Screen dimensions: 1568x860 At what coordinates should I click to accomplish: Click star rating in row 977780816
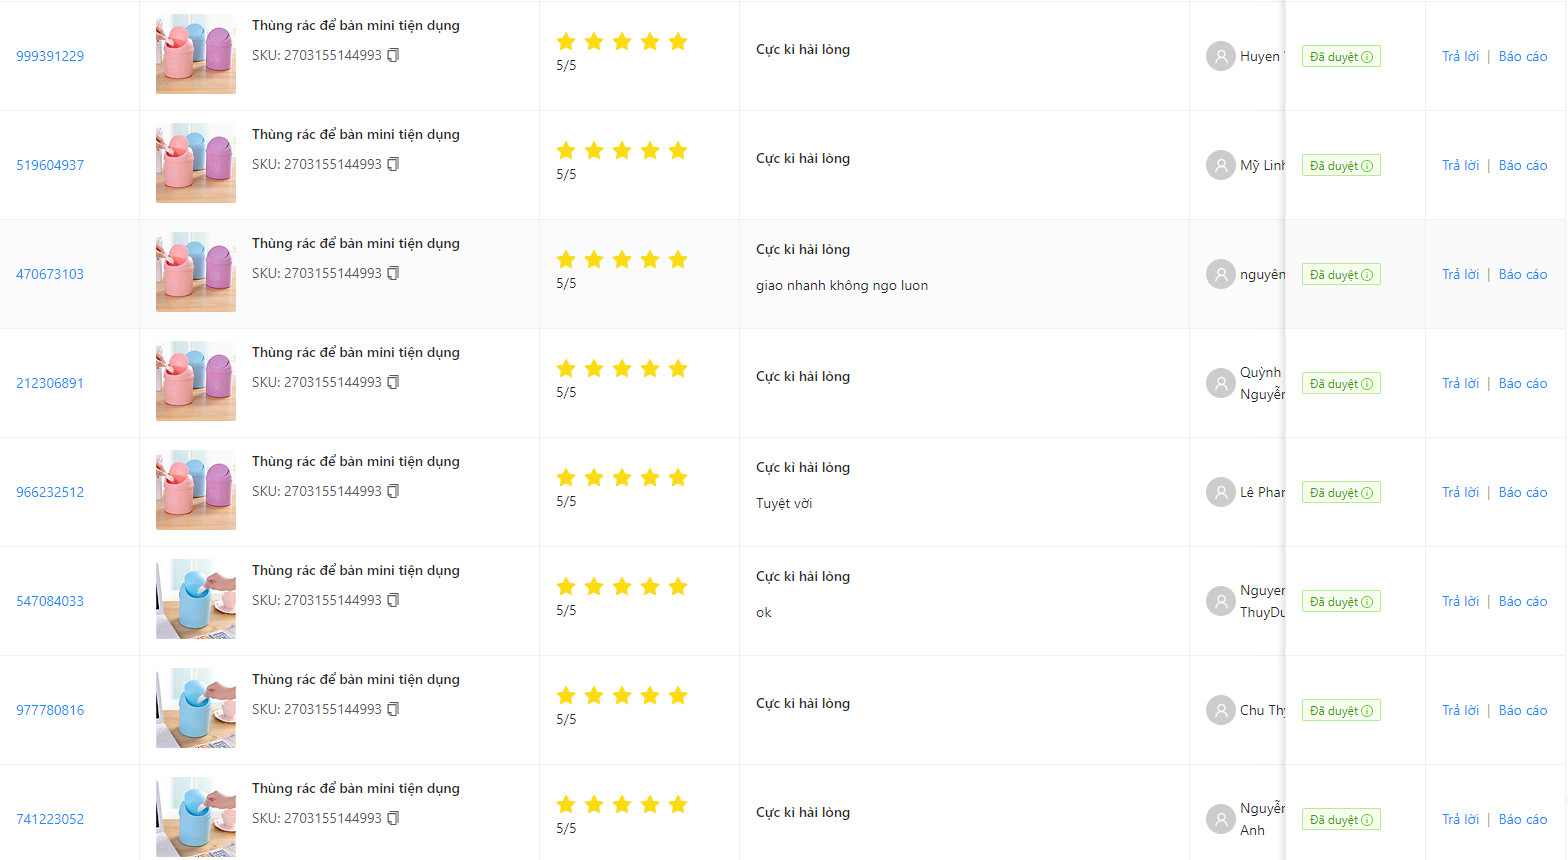point(621,696)
